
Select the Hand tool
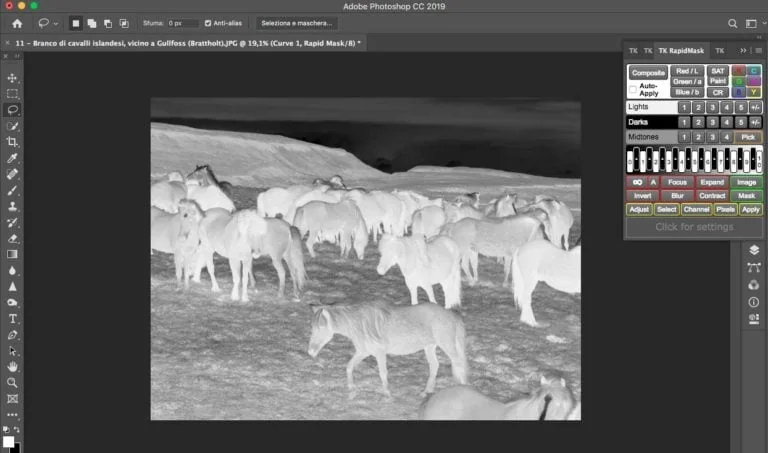(13, 366)
